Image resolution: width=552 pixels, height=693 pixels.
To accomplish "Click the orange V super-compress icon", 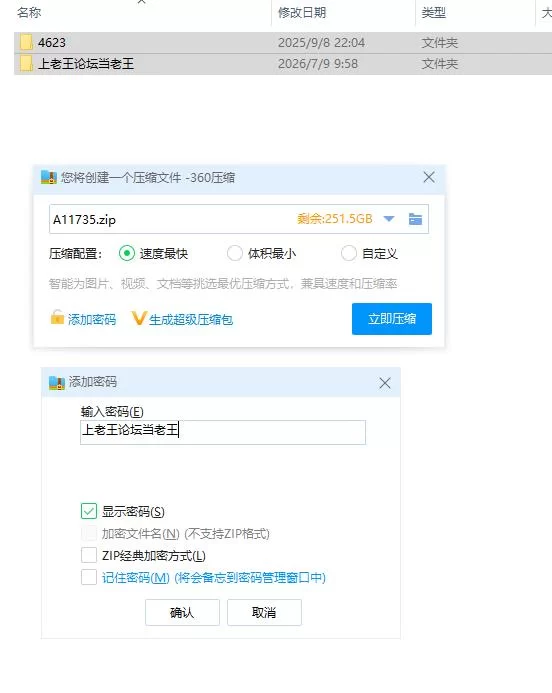I will tap(138, 318).
